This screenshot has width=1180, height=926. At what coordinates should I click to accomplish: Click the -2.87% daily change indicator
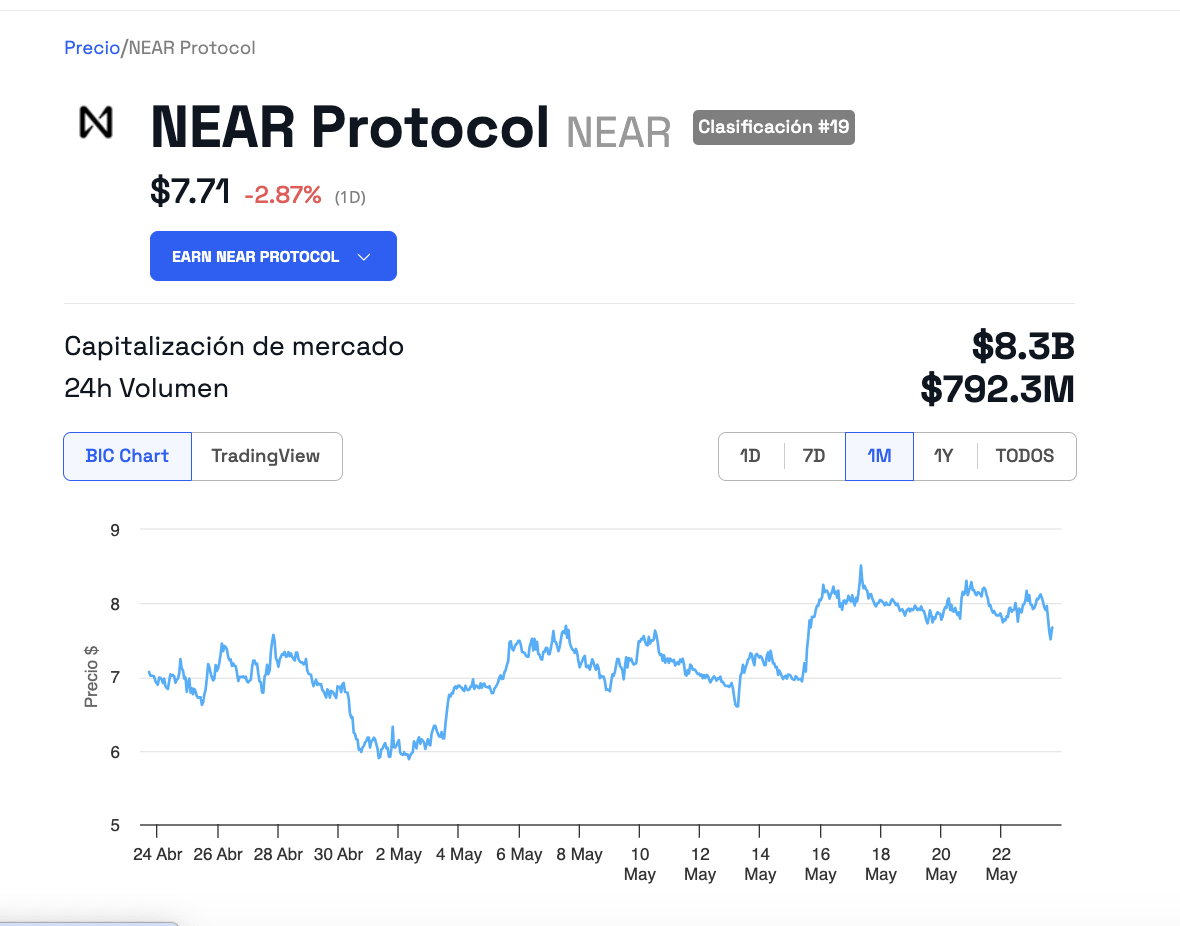283,196
